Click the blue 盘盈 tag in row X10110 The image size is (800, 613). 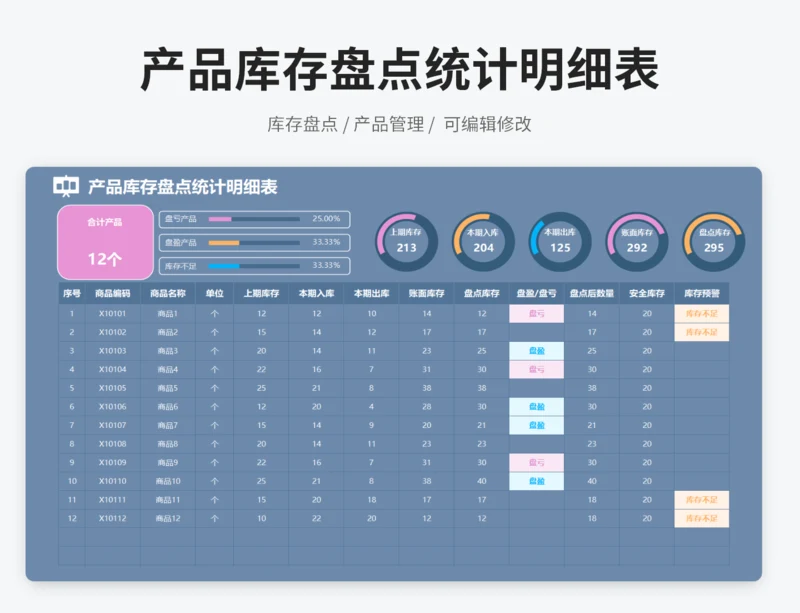(x=537, y=481)
